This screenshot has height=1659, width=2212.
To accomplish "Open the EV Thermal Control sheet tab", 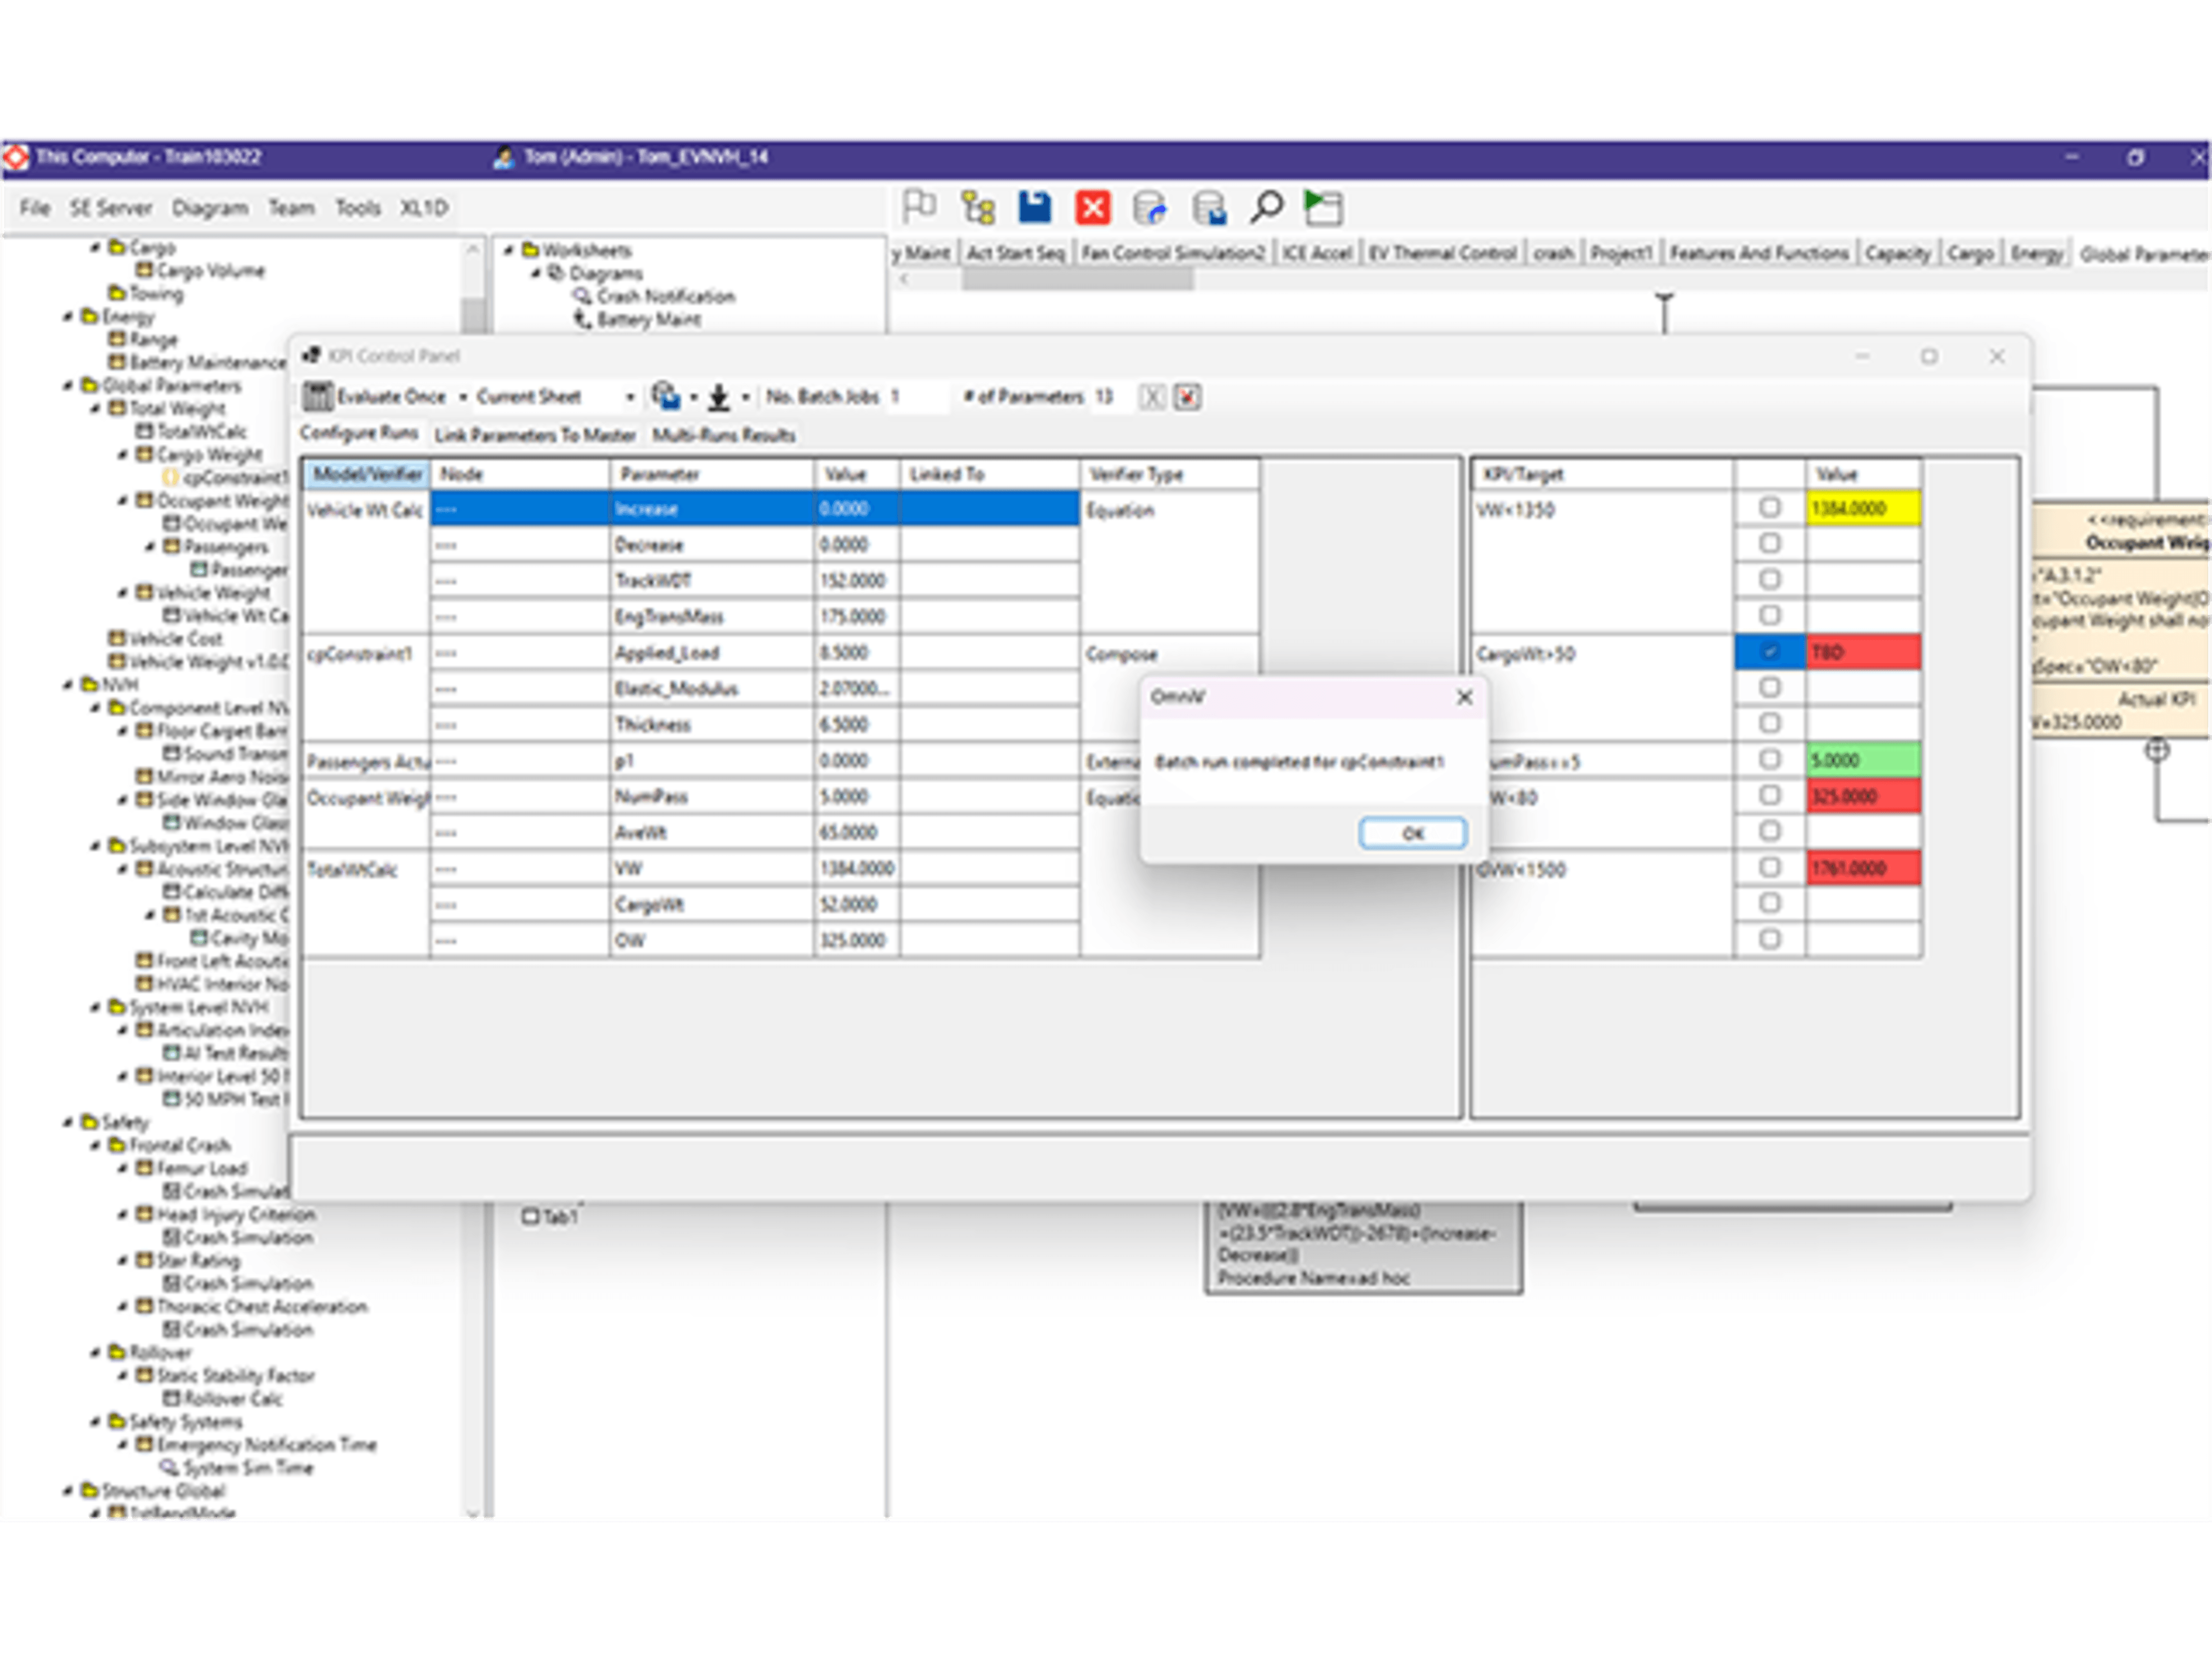I will (x=1442, y=253).
